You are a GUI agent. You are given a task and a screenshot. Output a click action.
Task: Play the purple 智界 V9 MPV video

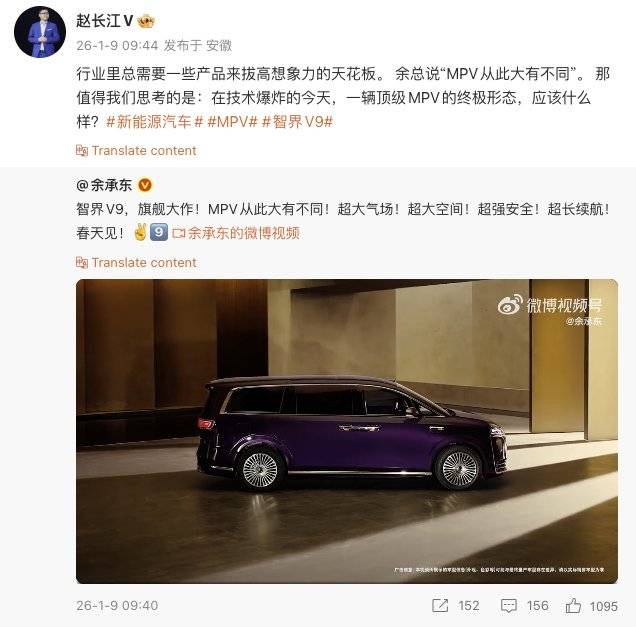tap(347, 432)
